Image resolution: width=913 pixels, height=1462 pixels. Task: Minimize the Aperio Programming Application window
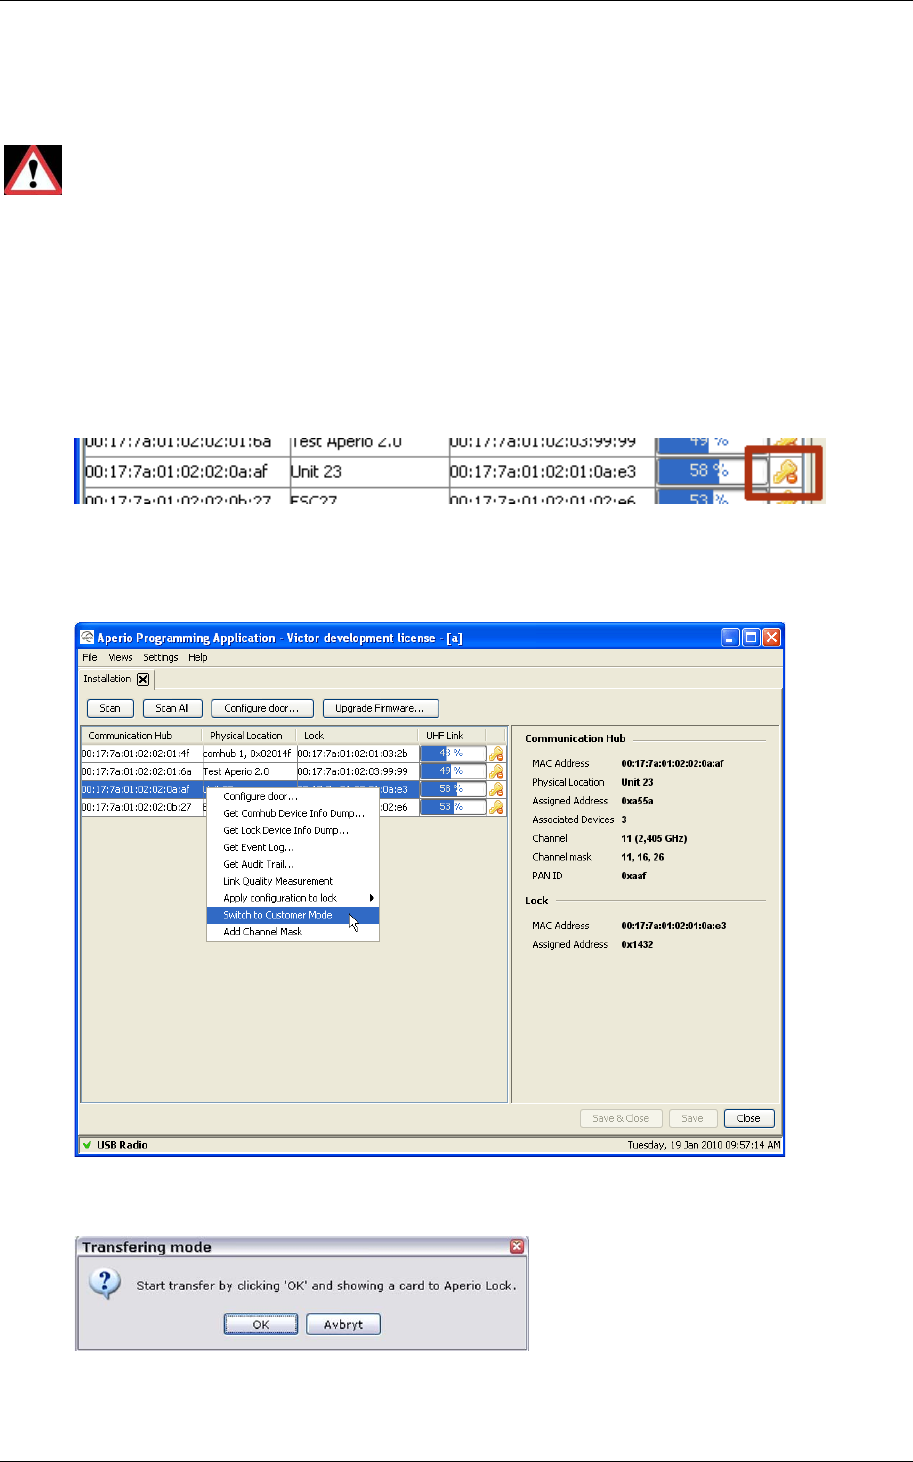click(731, 637)
